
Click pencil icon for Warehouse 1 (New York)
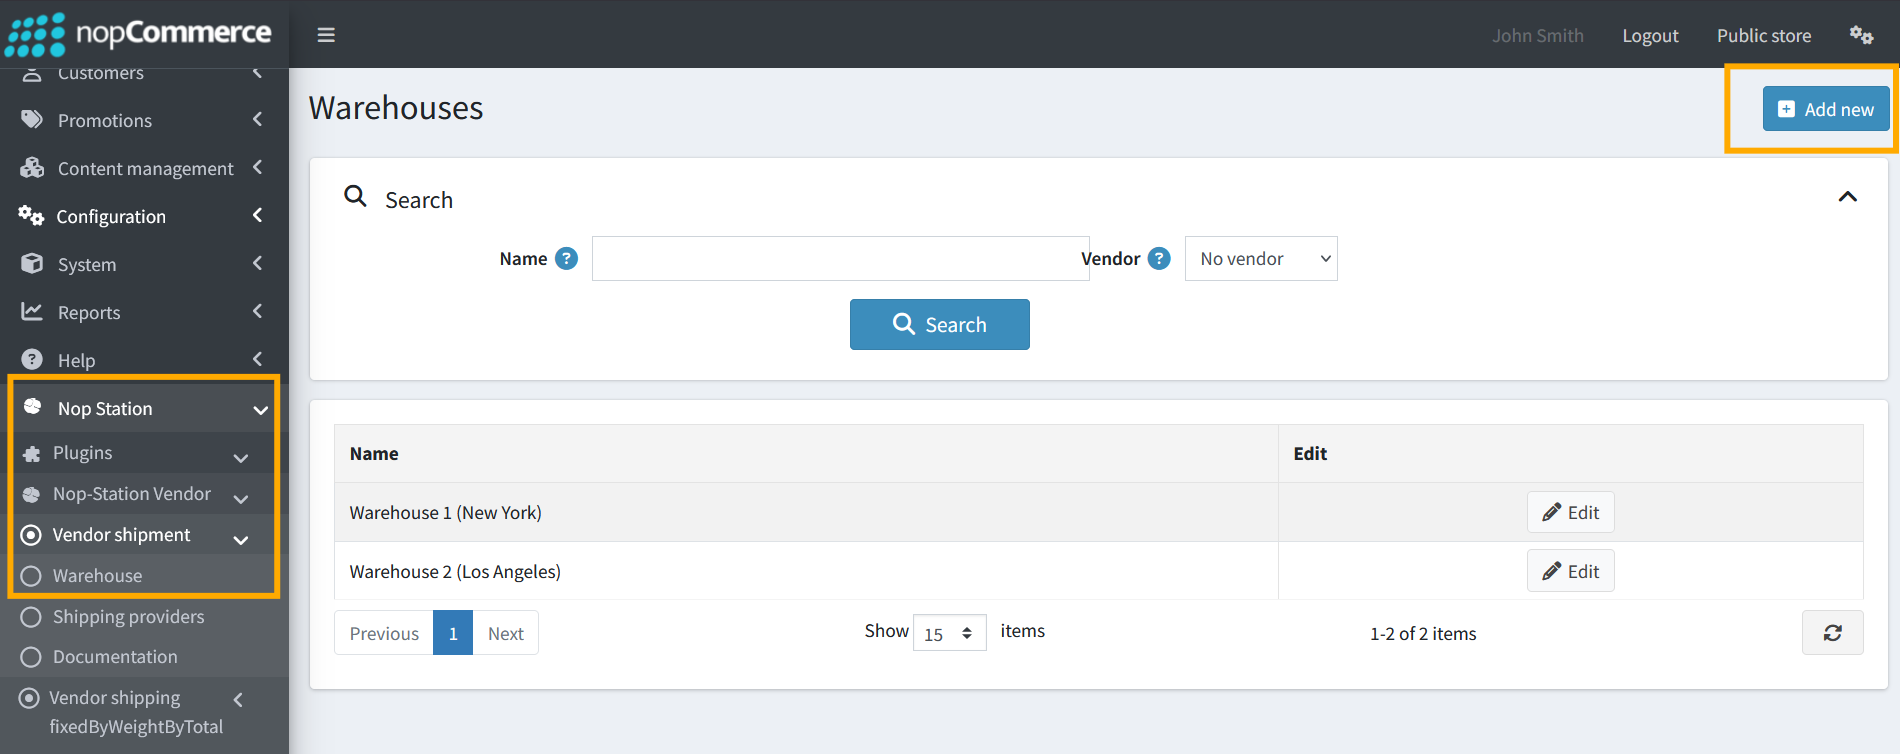tap(1551, 513)
